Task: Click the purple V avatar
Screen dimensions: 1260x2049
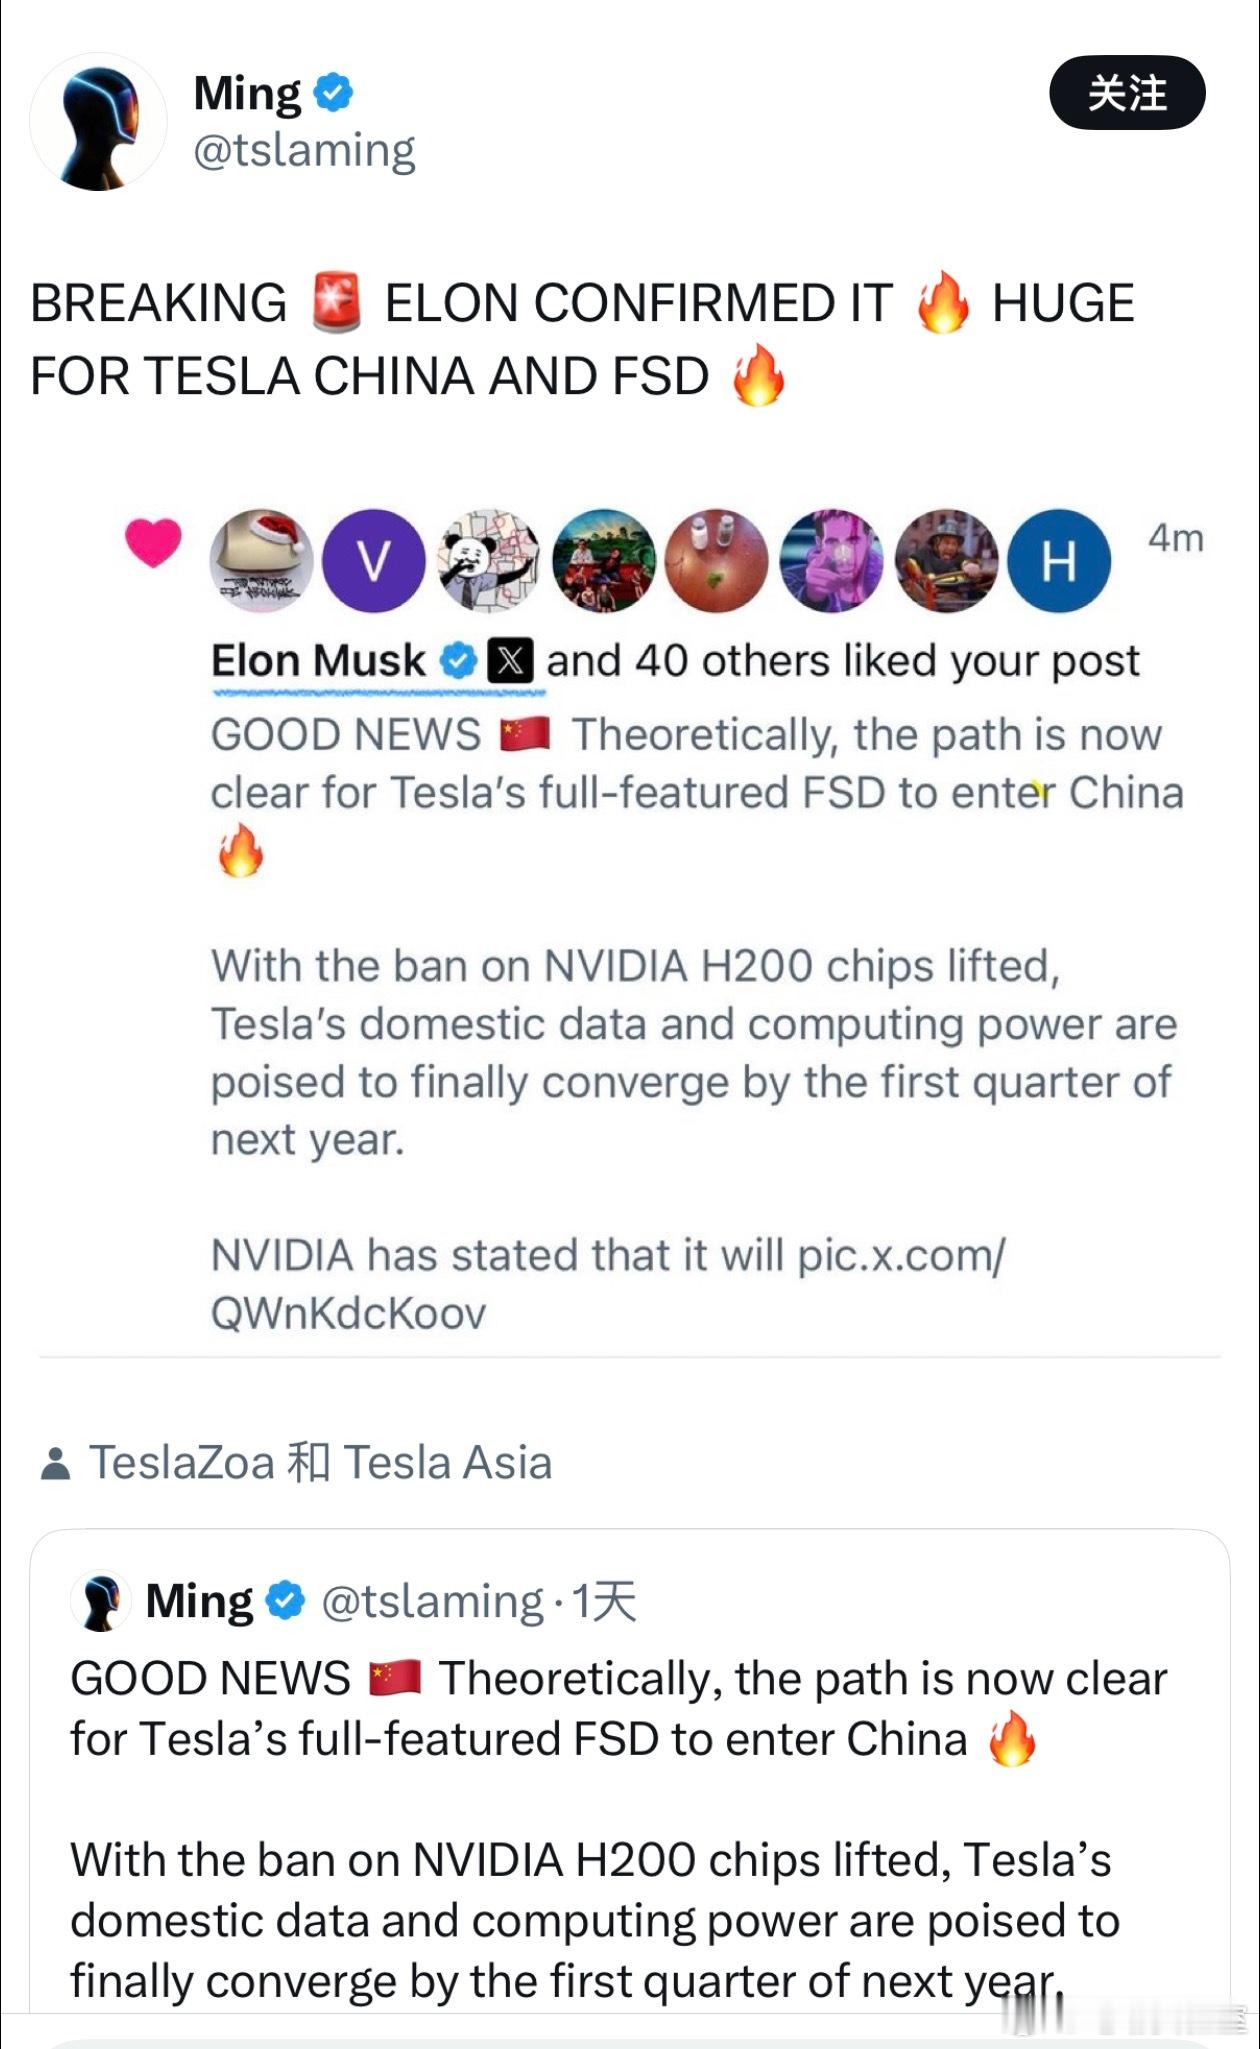Action: tap(374, 560)
